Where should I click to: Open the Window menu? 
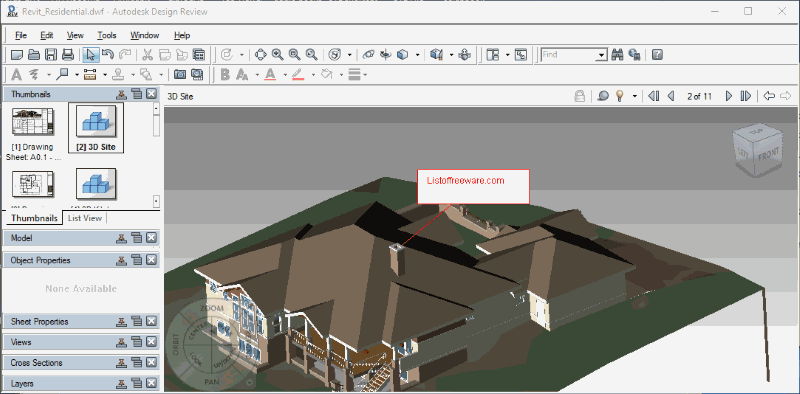click(144, 35)
